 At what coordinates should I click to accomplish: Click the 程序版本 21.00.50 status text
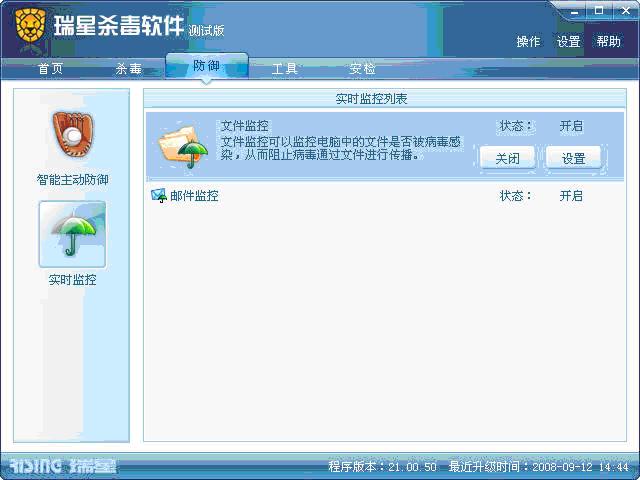(383, 466)
